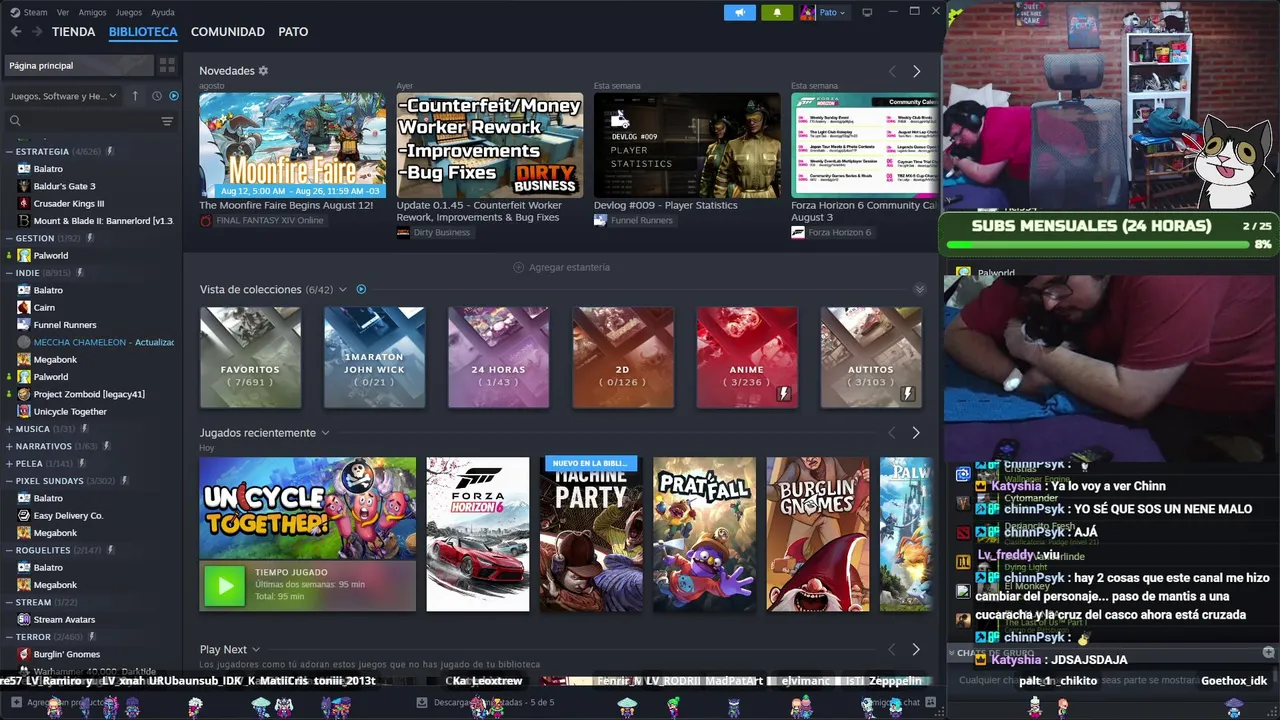1280x720 pixels.
Task: Open the FAVORITOS collection tile
Action: [250, 357]
